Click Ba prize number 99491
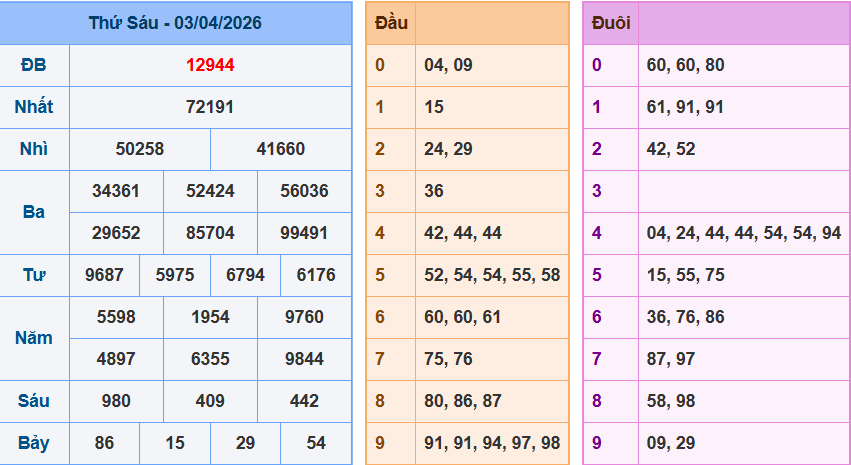 click(x=304, y=233)
